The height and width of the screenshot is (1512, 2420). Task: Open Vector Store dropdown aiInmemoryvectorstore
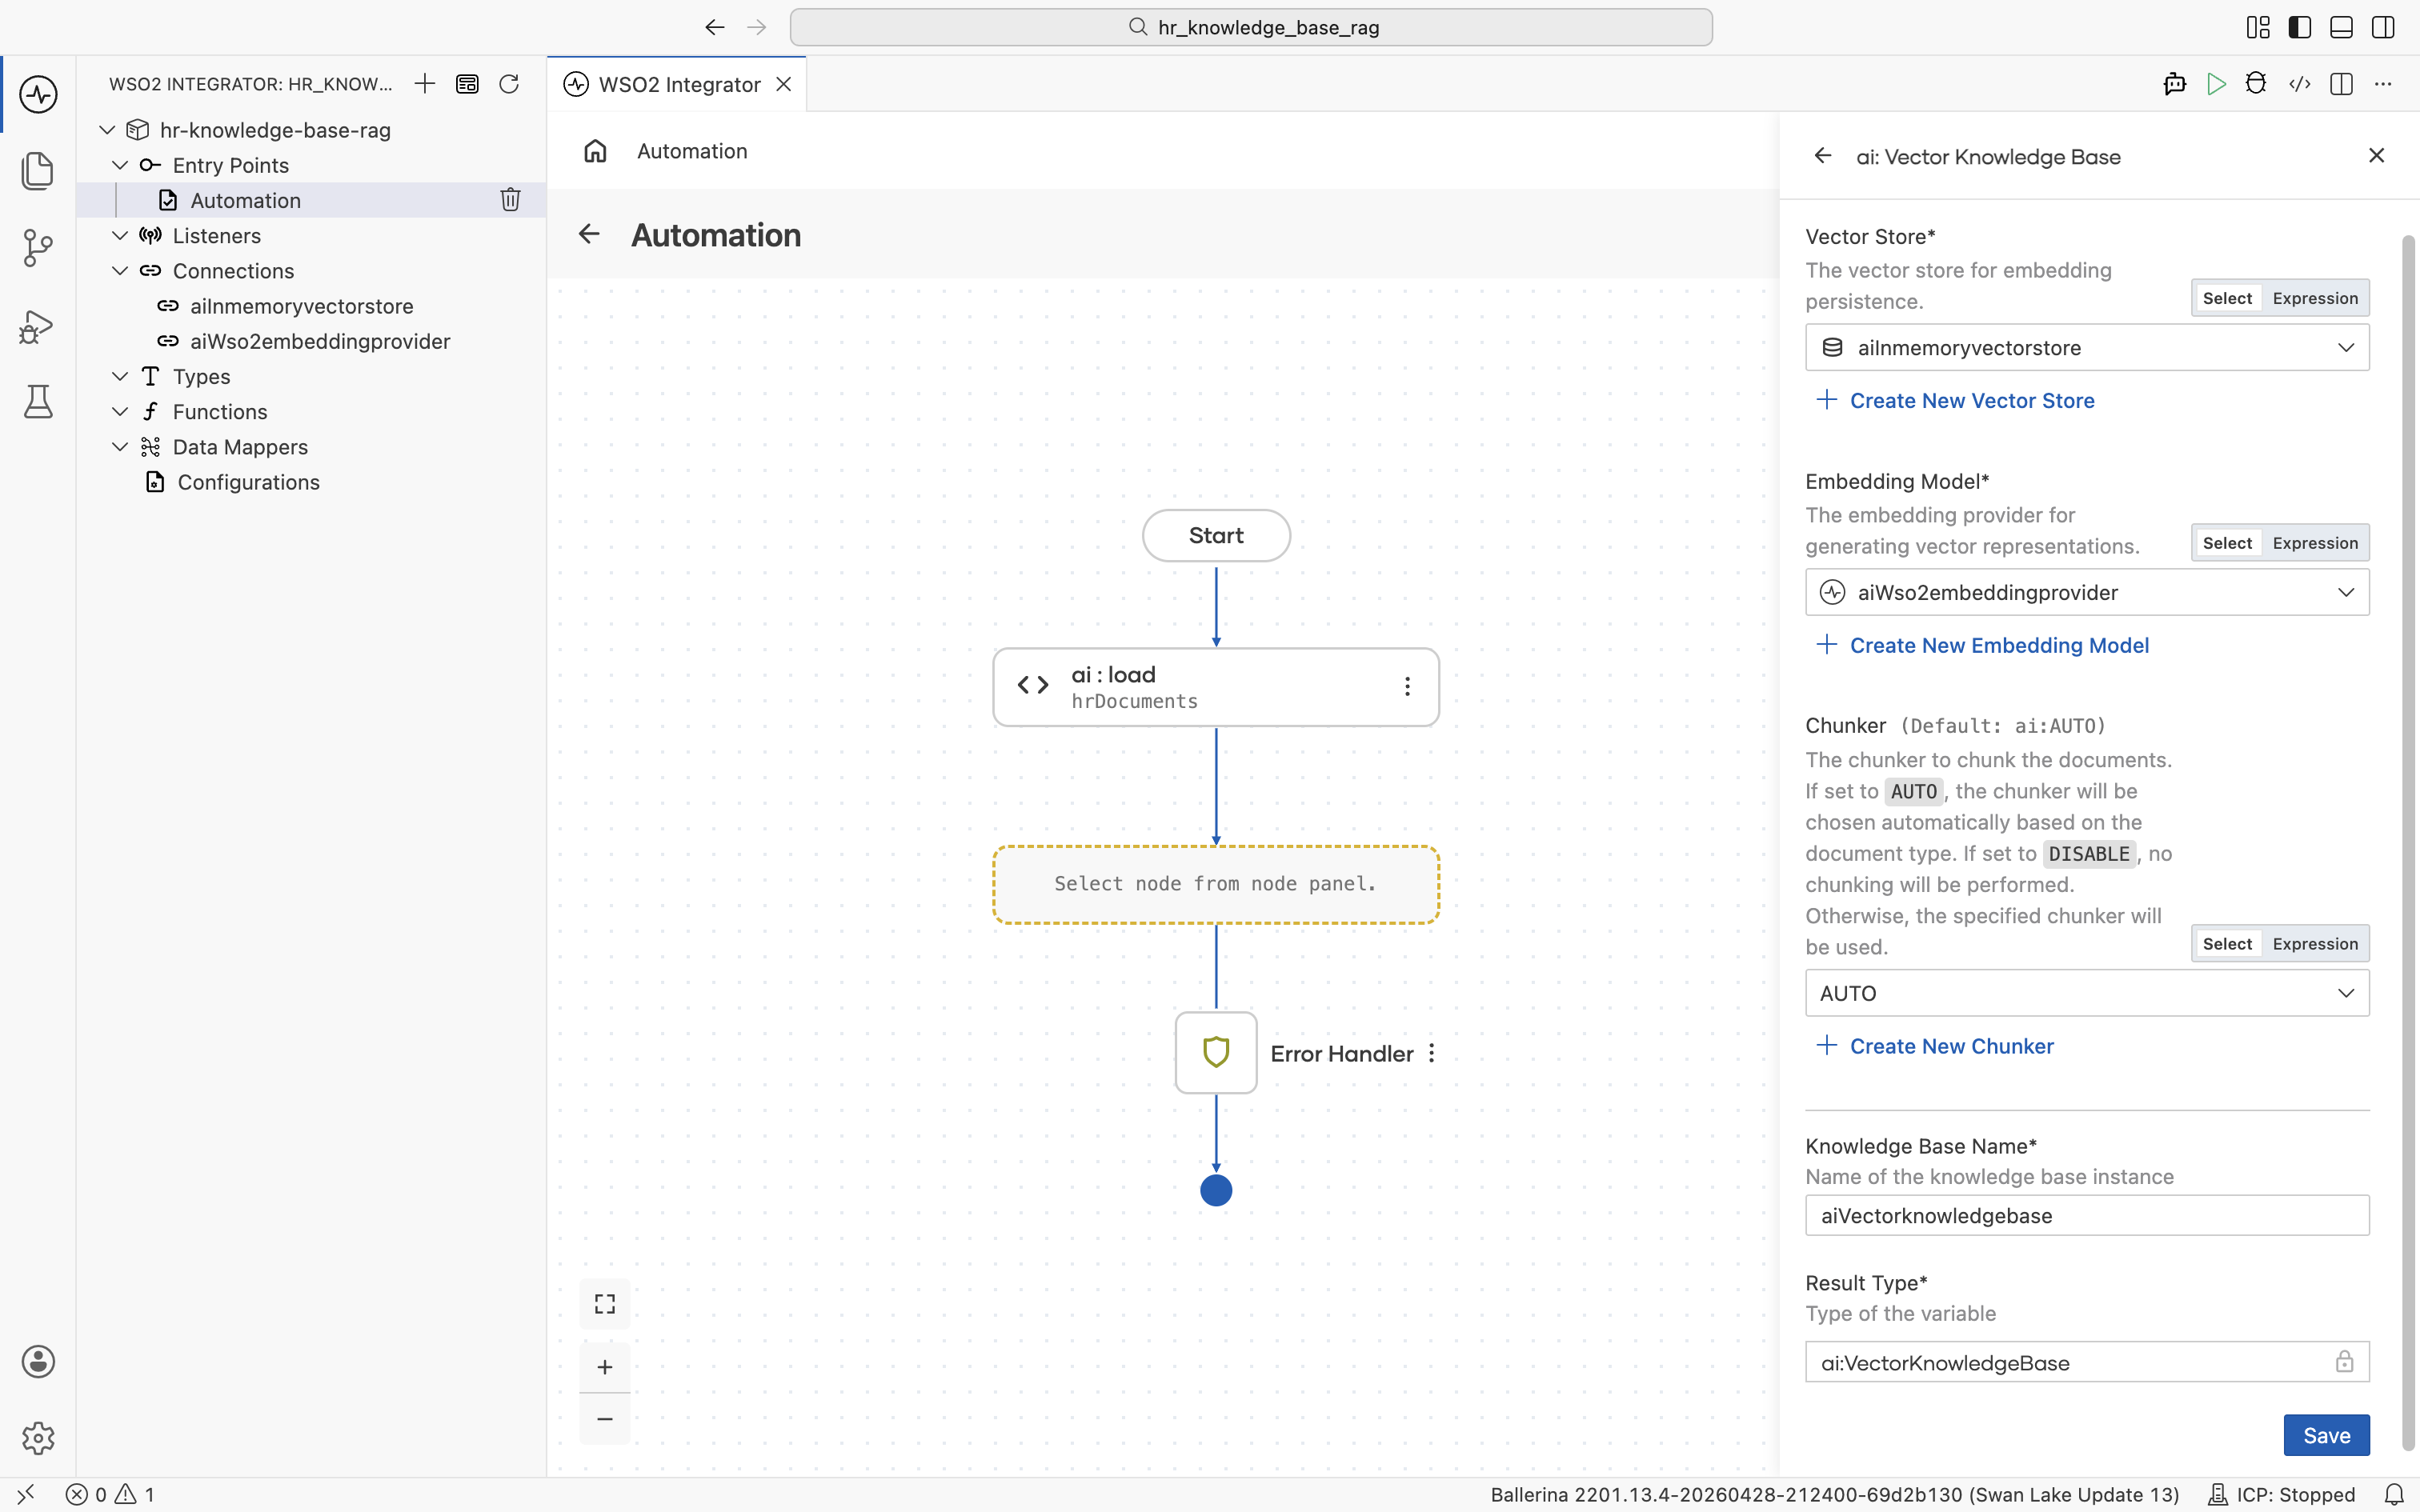tap(2087, 347)
